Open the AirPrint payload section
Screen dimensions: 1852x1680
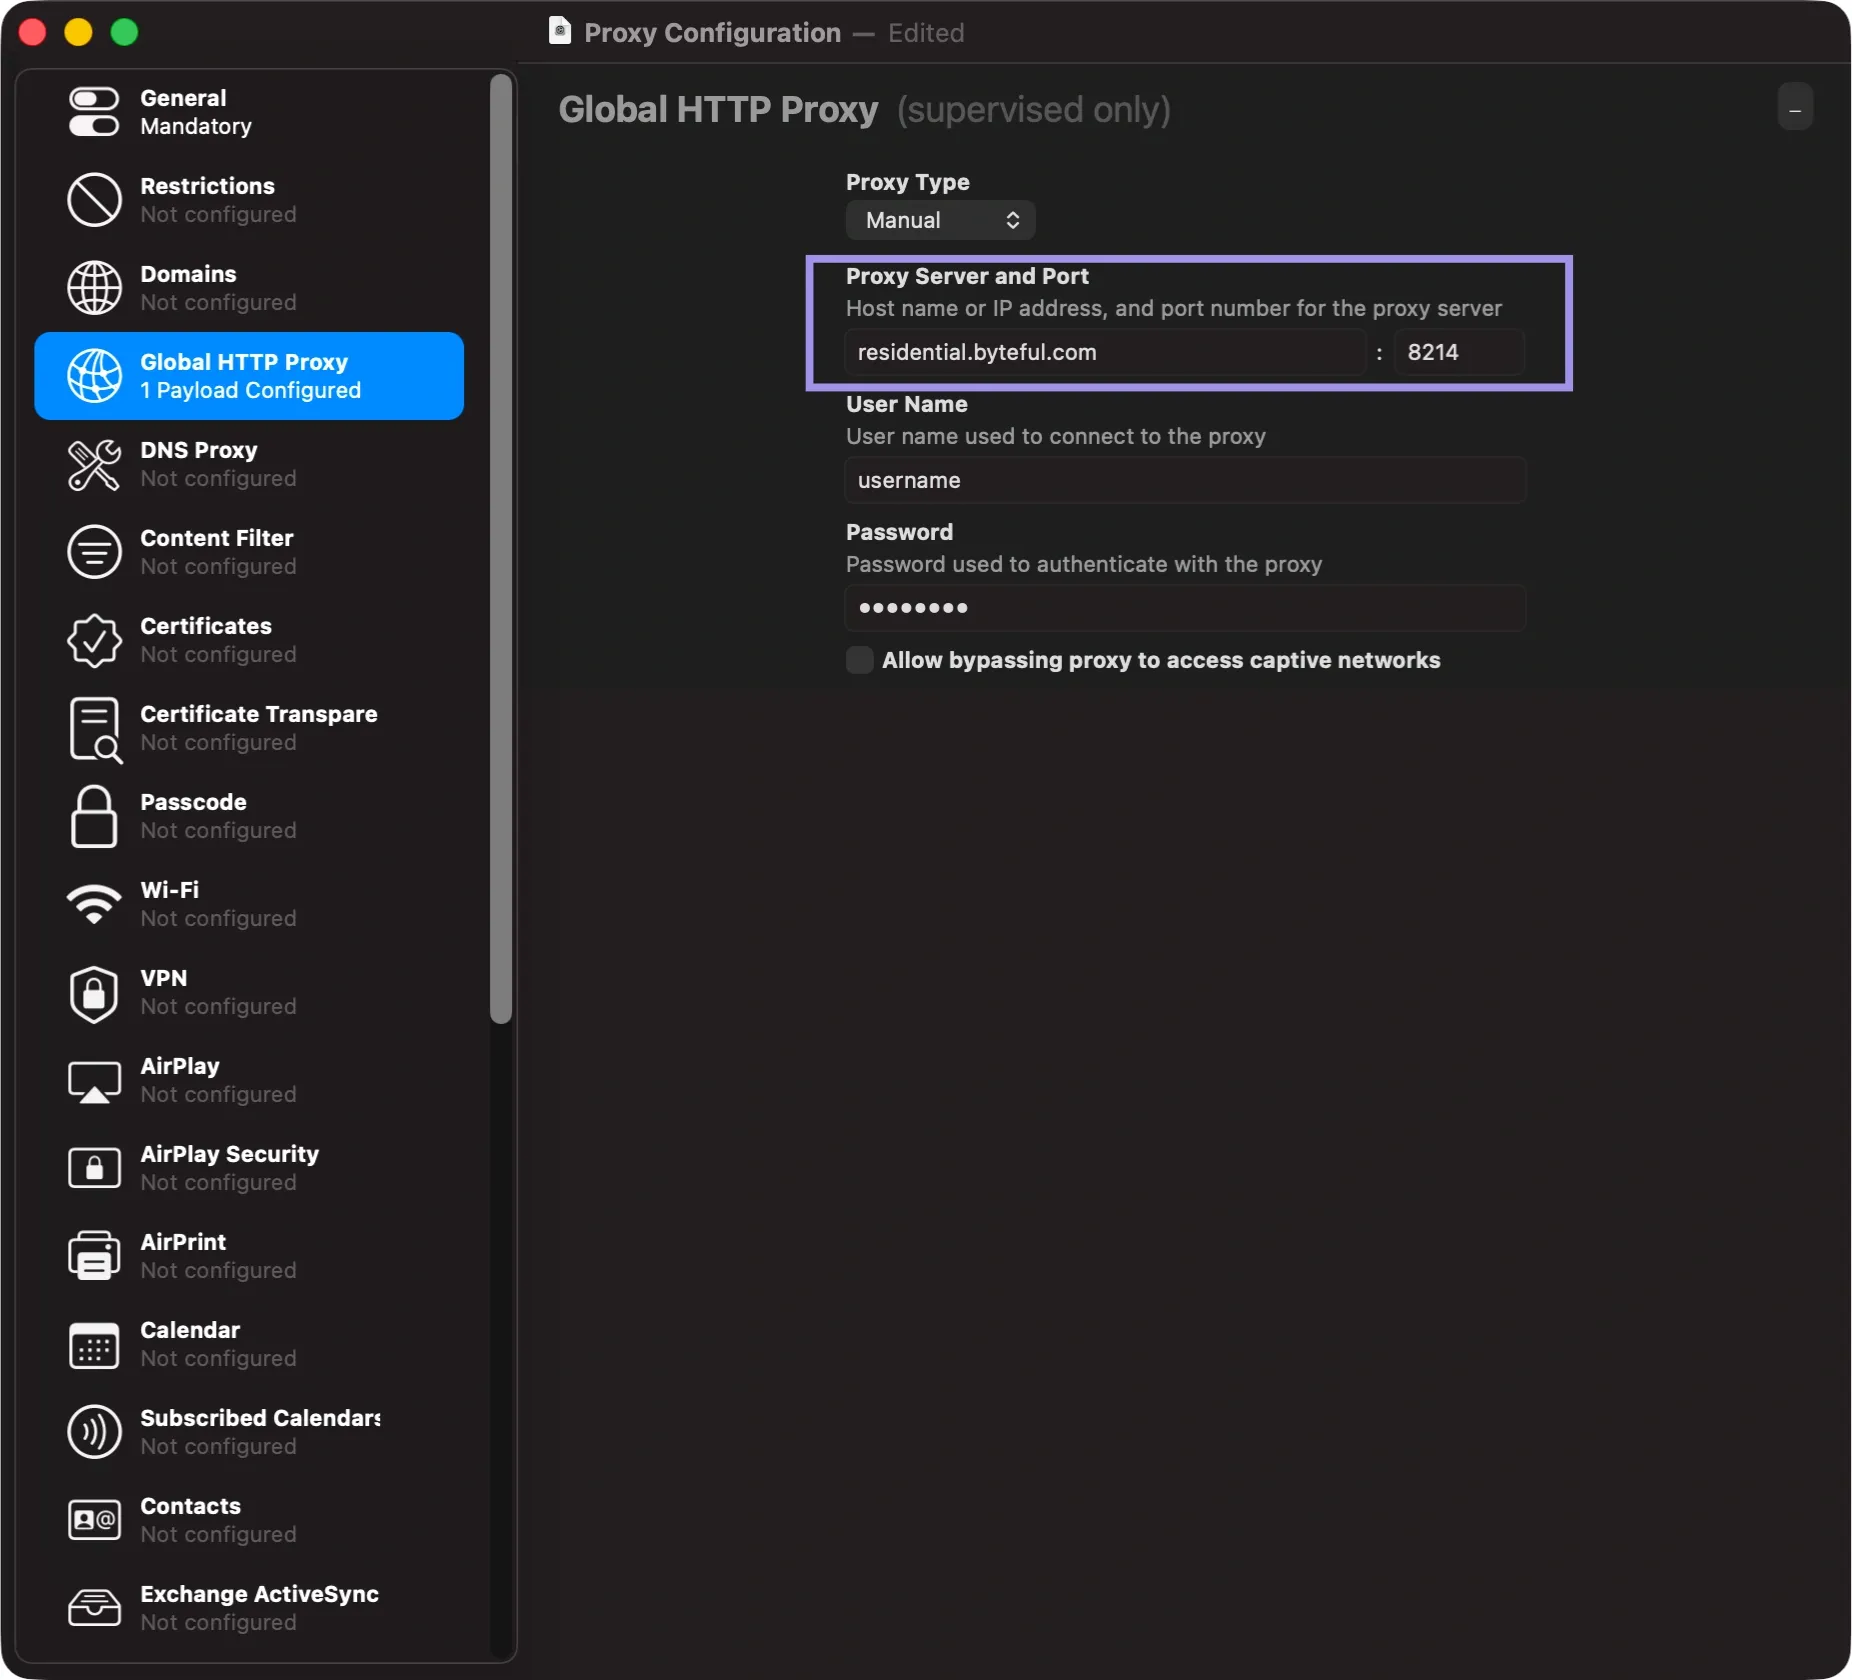click(x=249, y=1256)
